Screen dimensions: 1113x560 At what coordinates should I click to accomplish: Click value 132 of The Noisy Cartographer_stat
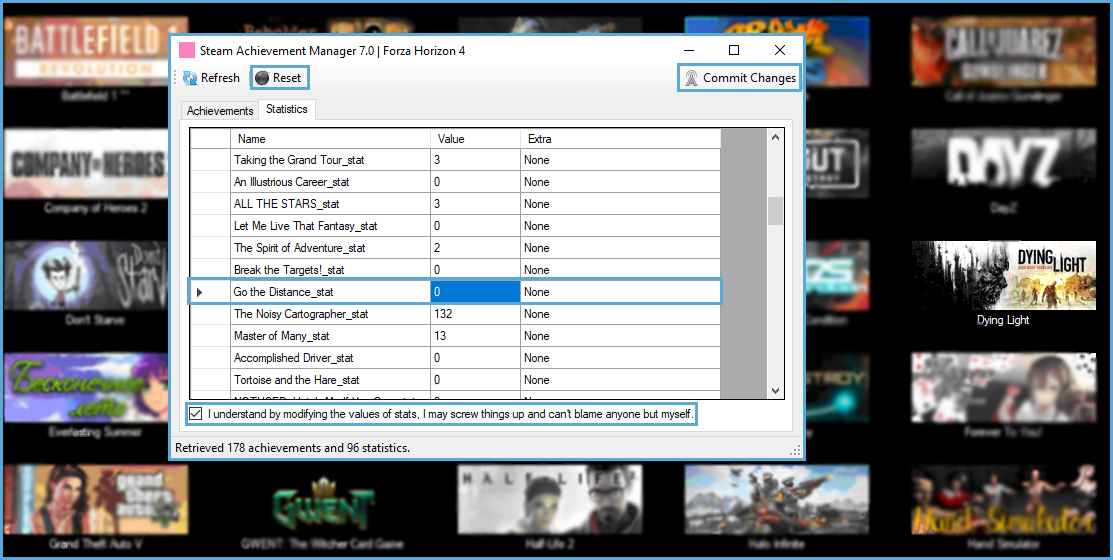[476, 314]
